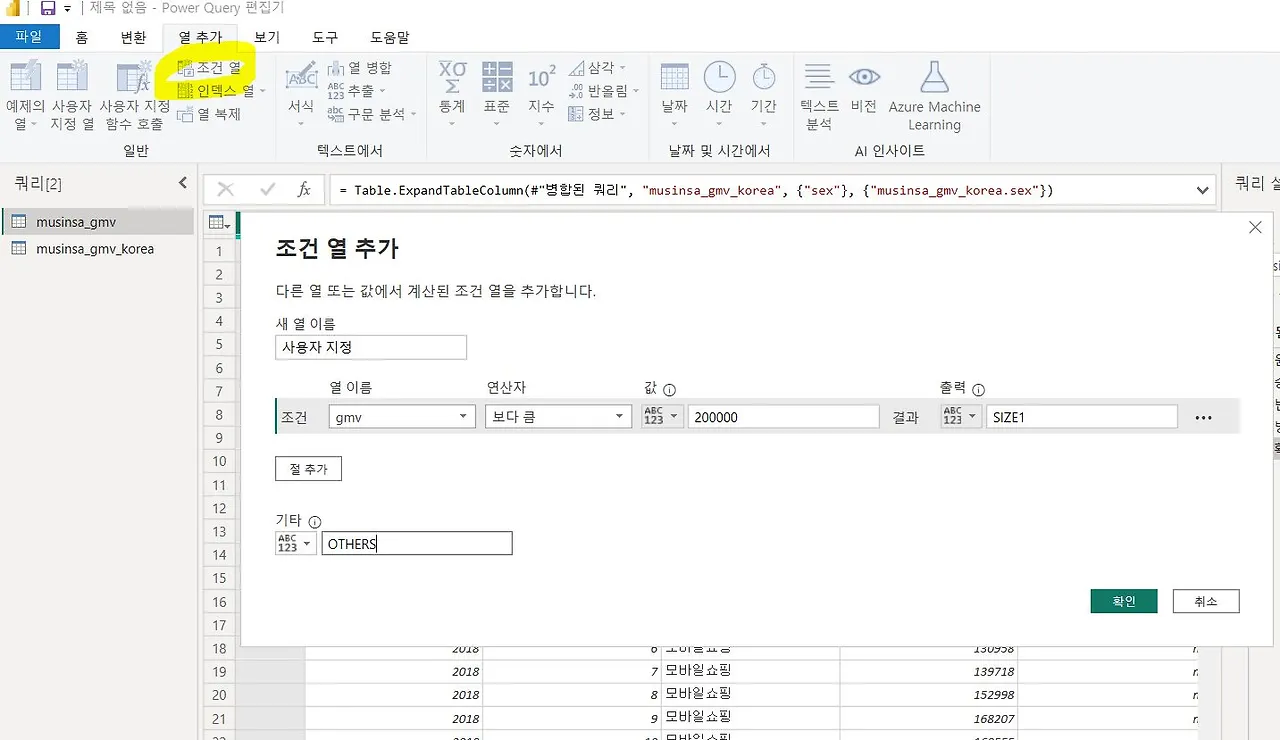This screenshot has width=1280, height=740.
Task: Click the info icon next to 값
Action: (x=670, y=390)
